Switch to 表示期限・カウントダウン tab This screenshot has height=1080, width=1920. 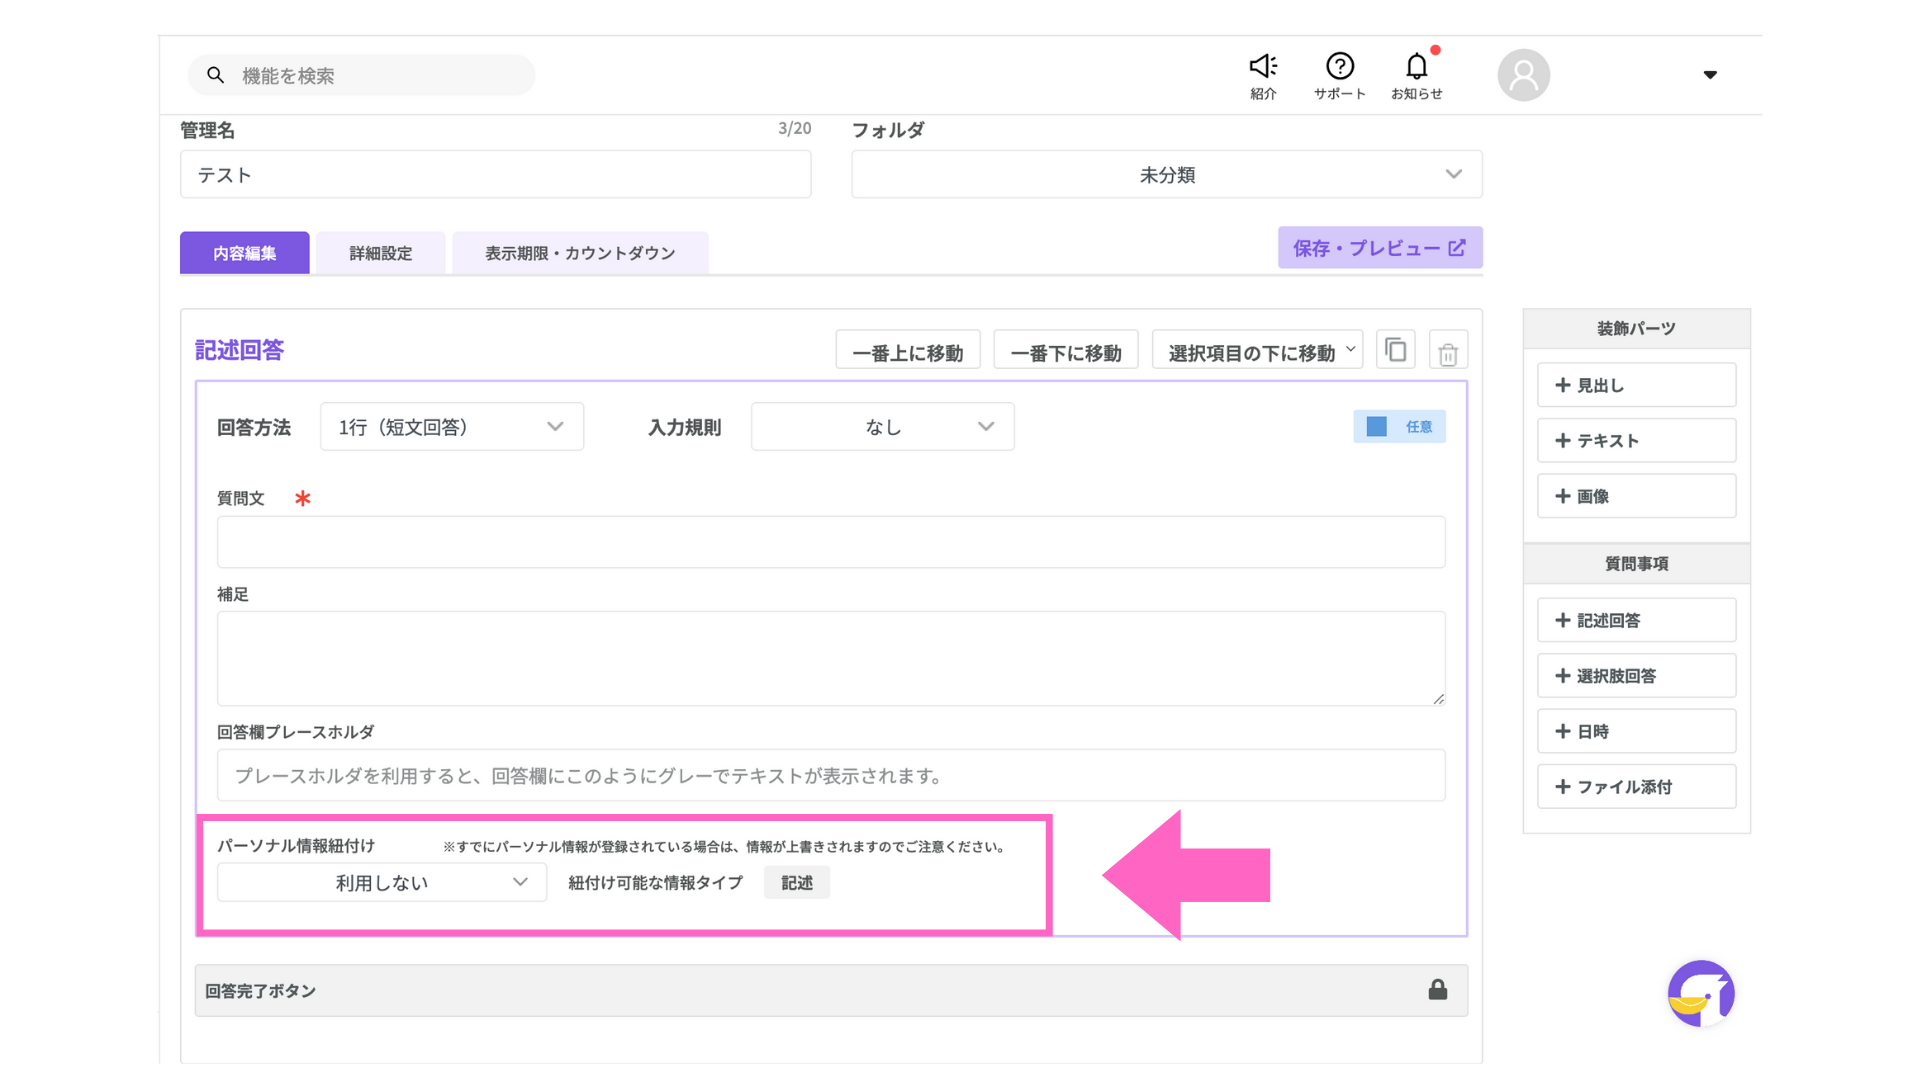pos(580,253)
